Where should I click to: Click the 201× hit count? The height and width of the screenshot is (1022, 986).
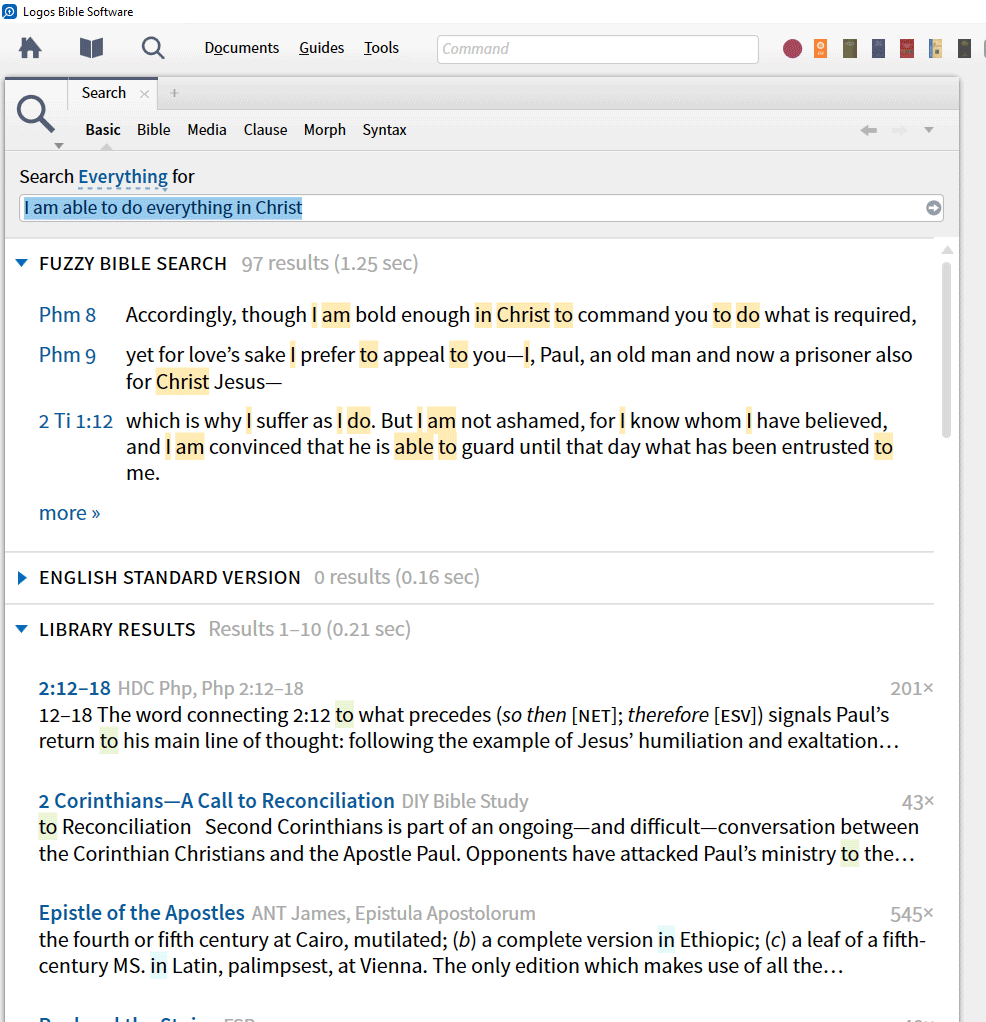[x=912, y=689]
